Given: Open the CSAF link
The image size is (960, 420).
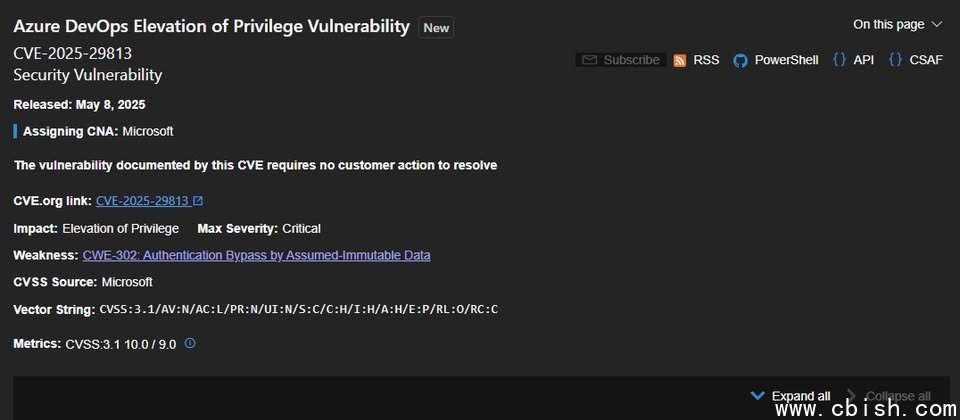Looking at the screenshot, I should pyautogui.click(x=916, y=60).
